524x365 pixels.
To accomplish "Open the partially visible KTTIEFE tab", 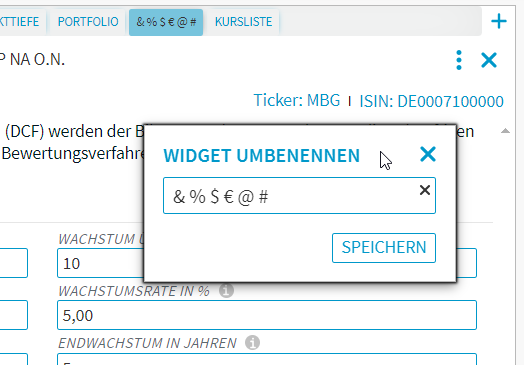I will [20, 22].
